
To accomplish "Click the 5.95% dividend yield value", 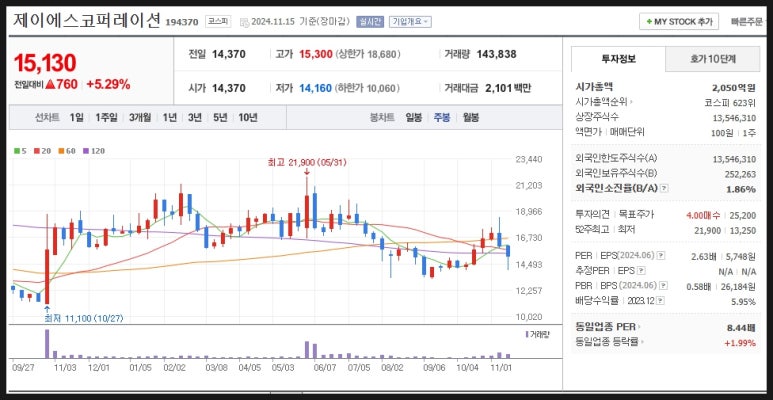I will point(743,301).
